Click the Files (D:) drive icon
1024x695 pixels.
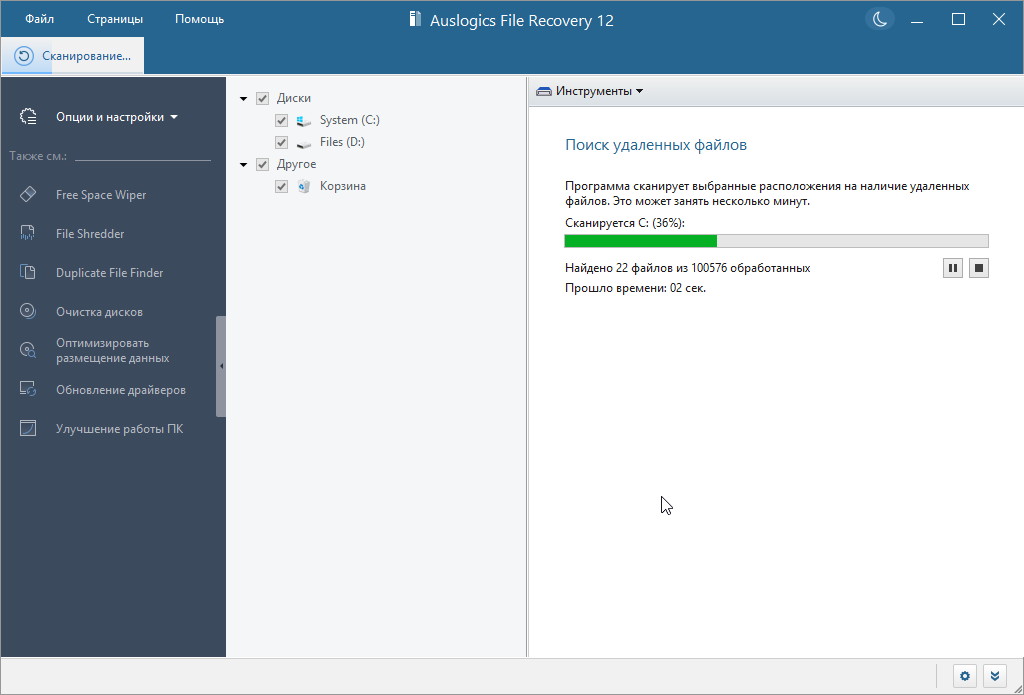pyautogui.click(x=304, y=143)
